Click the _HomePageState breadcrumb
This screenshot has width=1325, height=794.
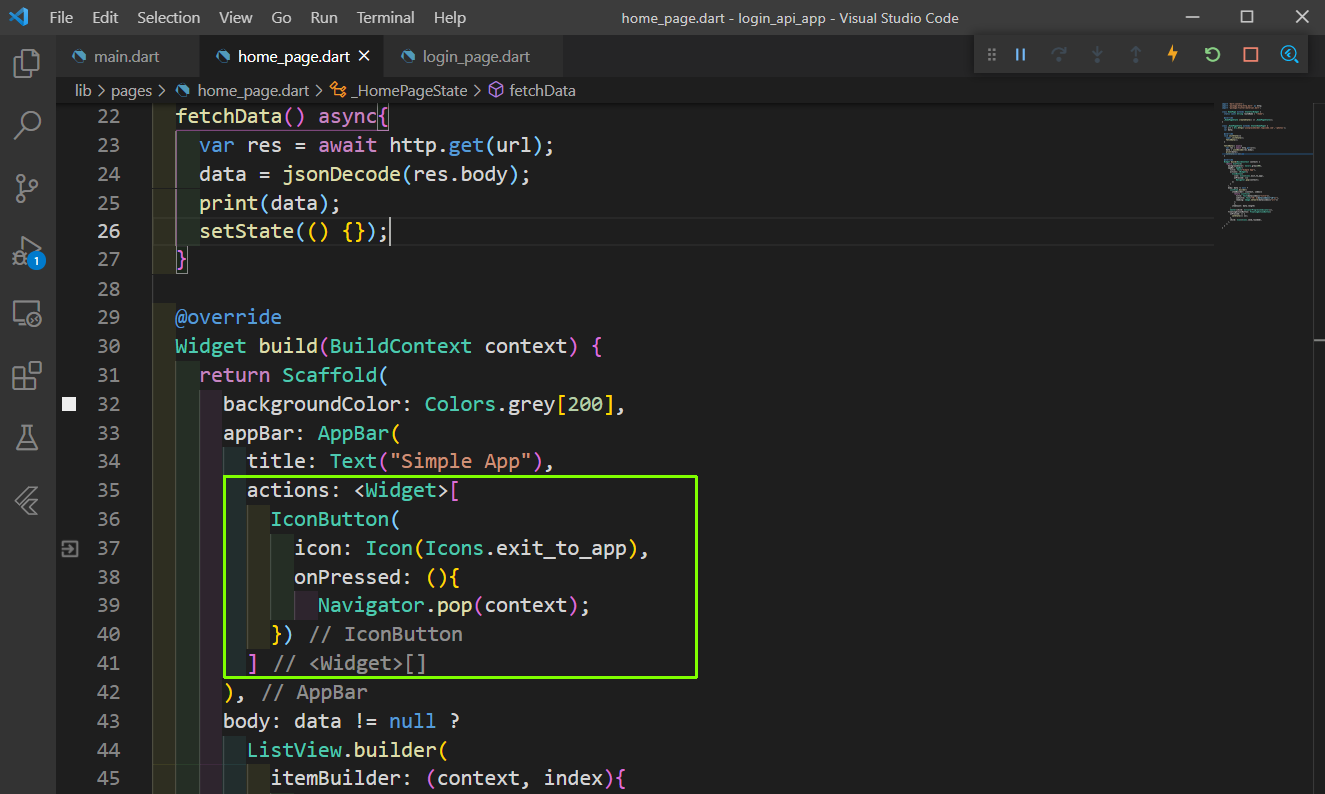[408, 90]
